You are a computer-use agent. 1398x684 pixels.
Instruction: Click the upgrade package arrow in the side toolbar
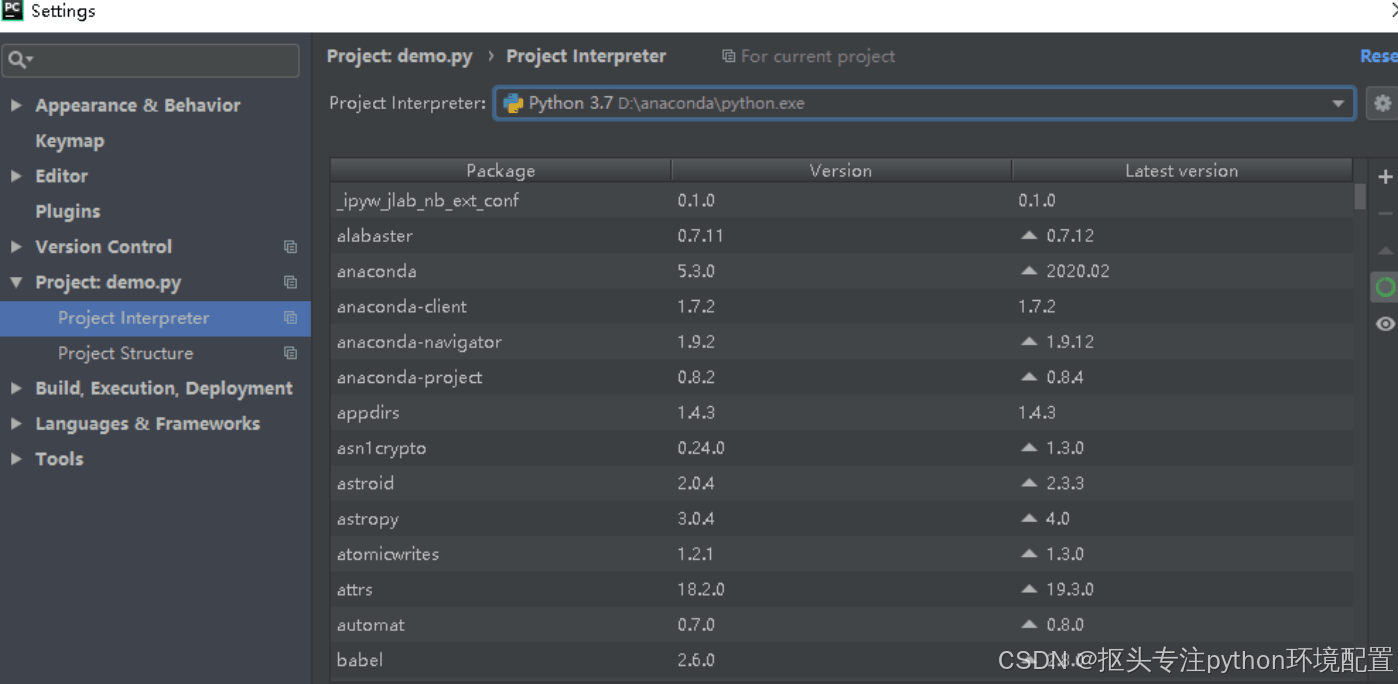pos(1385,250)
